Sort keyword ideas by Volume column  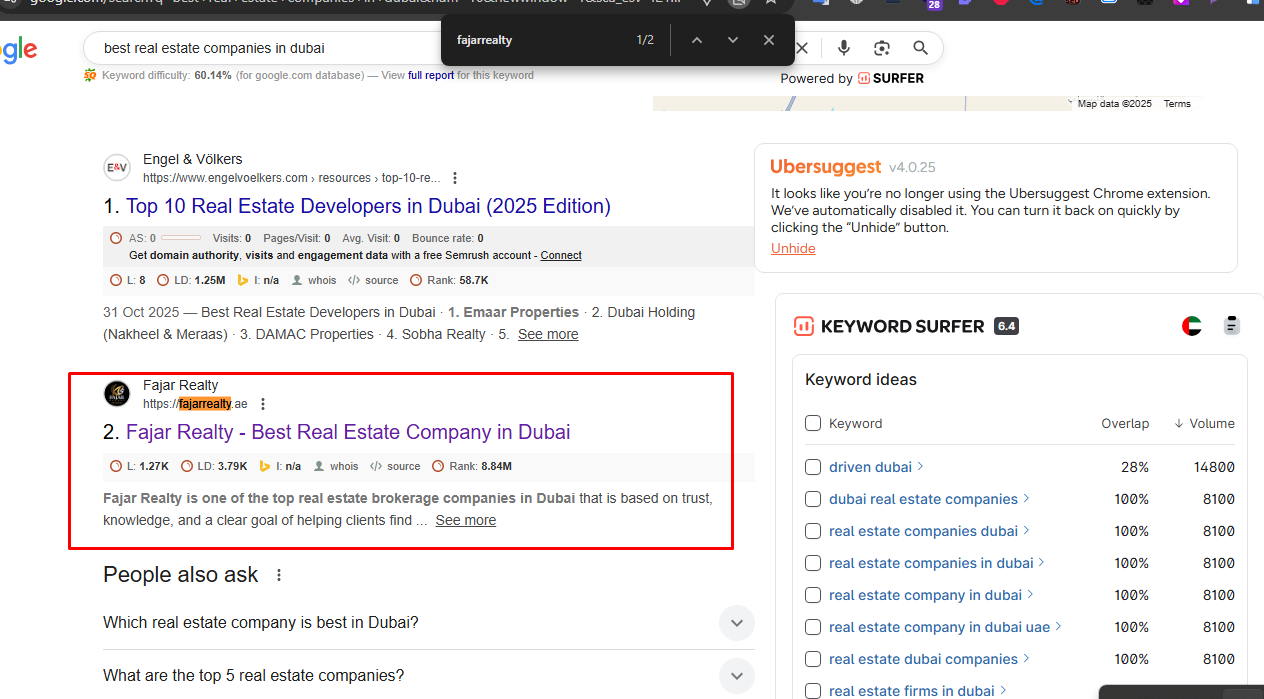click(1204, 423)
